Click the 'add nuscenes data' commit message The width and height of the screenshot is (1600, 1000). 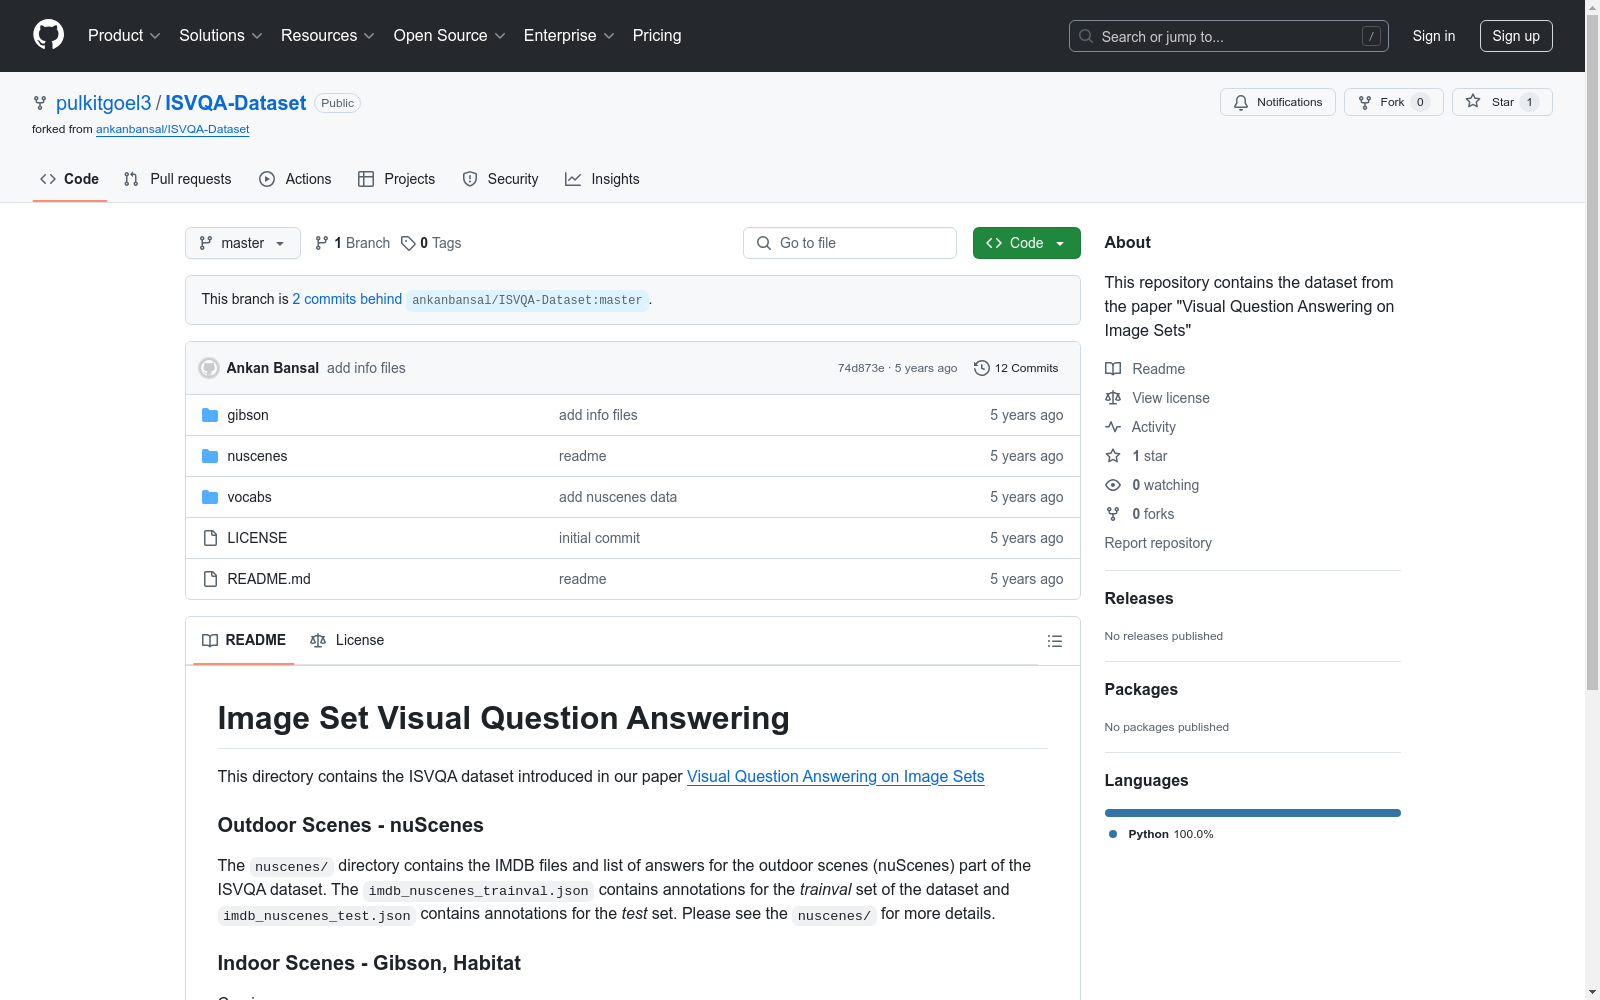point(618,497)
